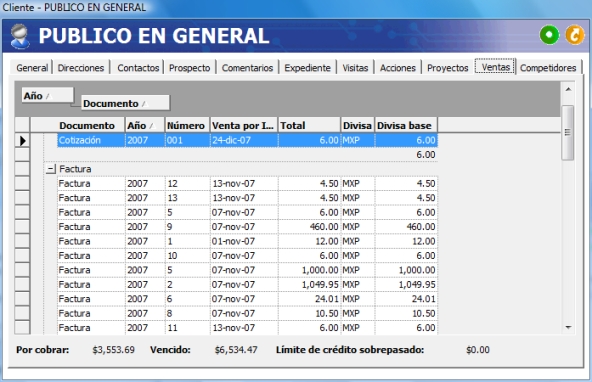
Task: Open the Contactos tab
Action: 138,68
